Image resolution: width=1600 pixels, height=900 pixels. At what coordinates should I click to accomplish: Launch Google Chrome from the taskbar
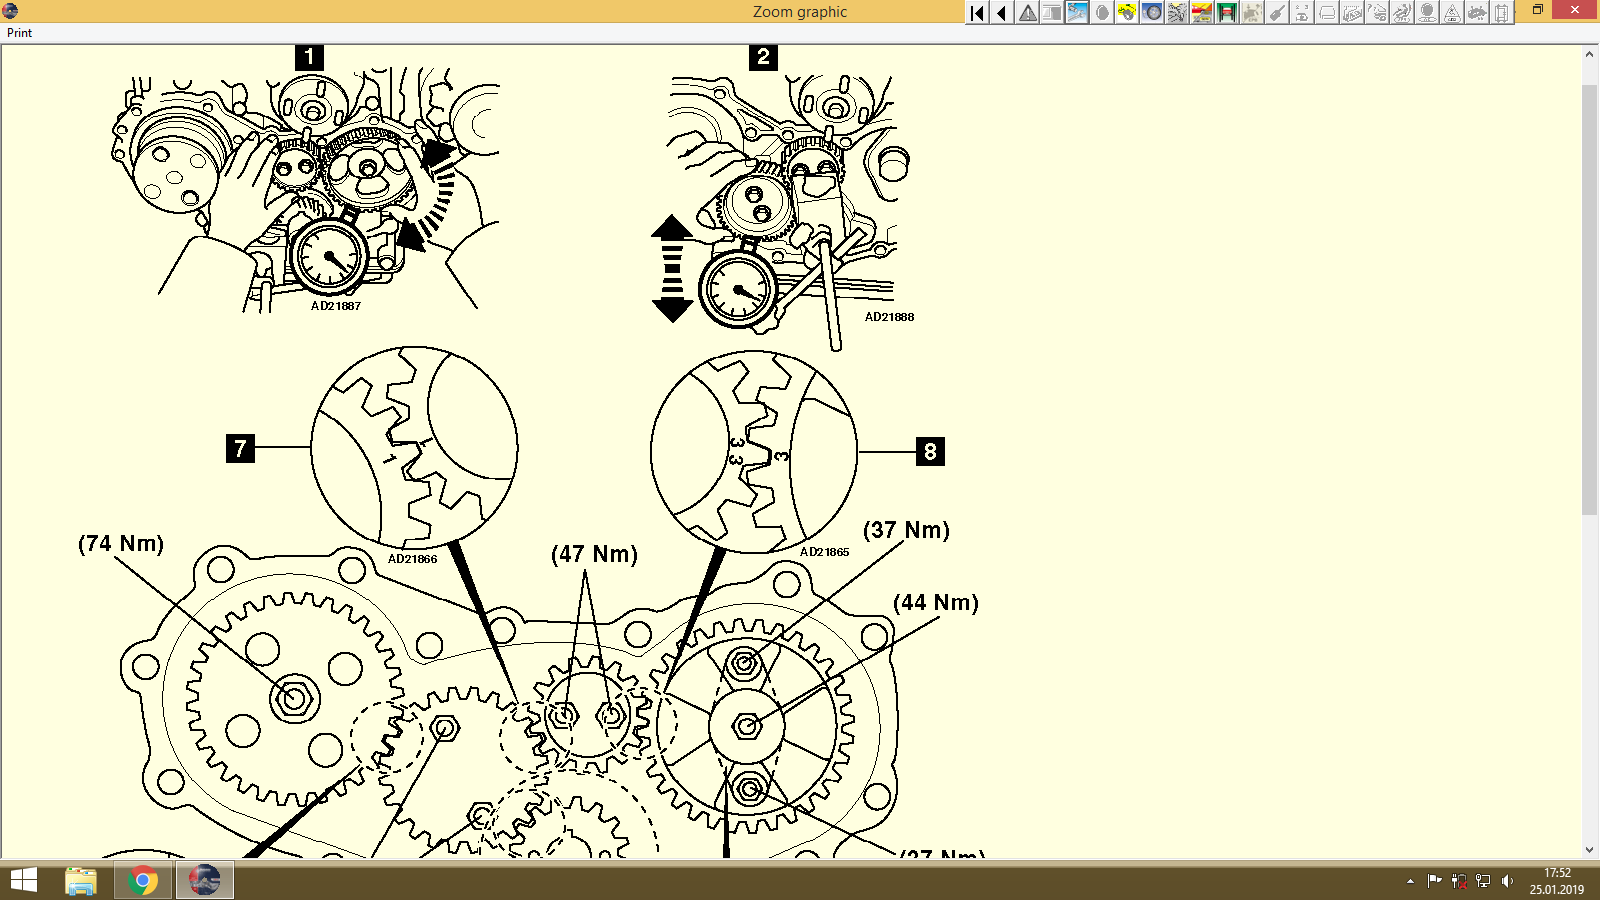142,881
